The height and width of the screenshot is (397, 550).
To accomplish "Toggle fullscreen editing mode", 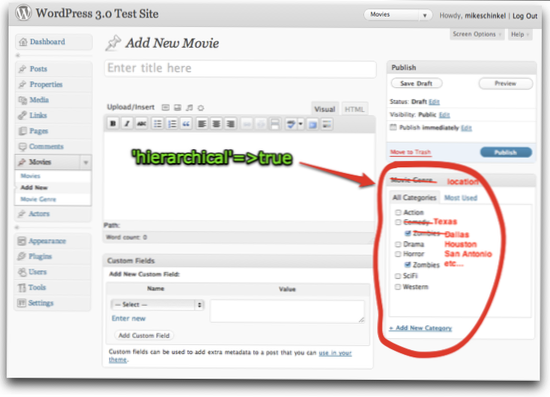I will pyautogui.click(x=313, y=124).
